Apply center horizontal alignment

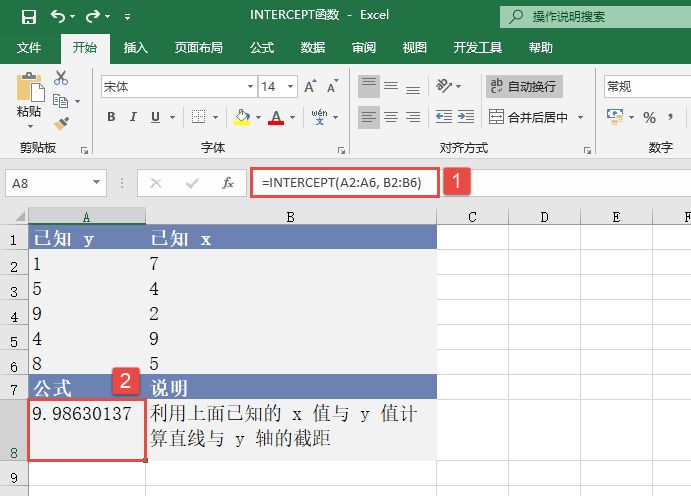pyautogui.click(x=392, y=117)
